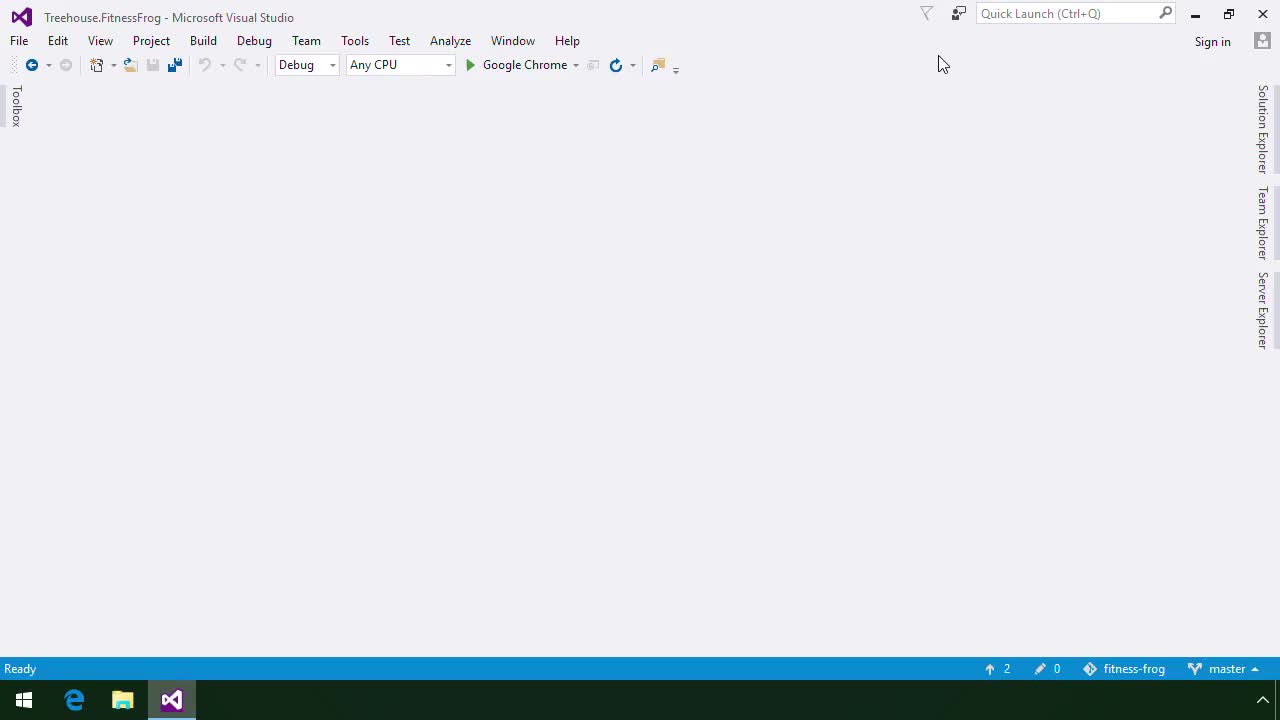
Task: Click the notifications flag icon in the title bar
Action: (x=926, y=14)
